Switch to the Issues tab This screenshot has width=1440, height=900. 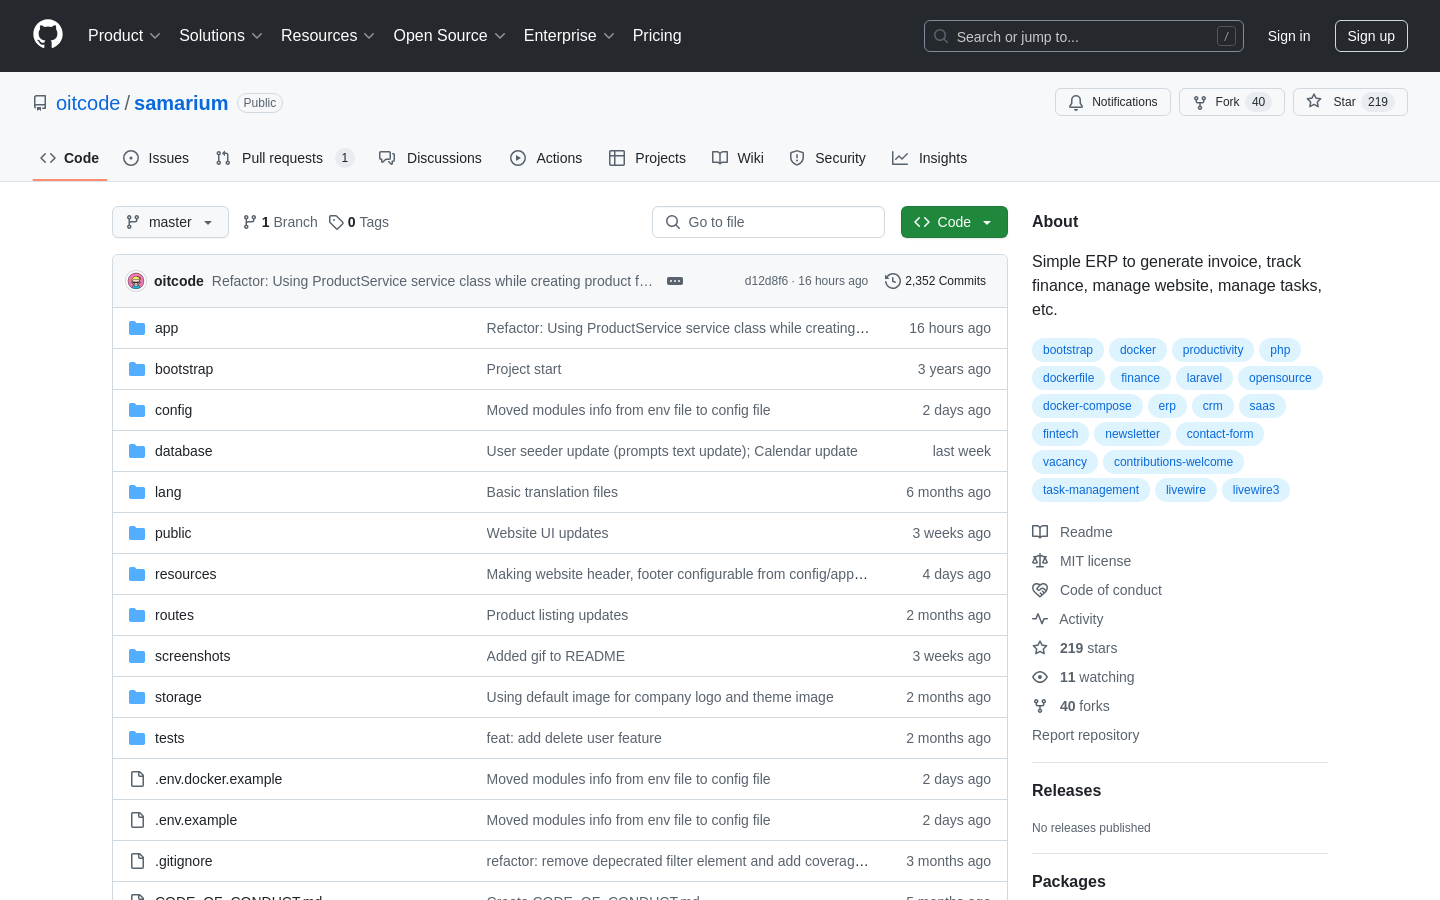(156, 158)
